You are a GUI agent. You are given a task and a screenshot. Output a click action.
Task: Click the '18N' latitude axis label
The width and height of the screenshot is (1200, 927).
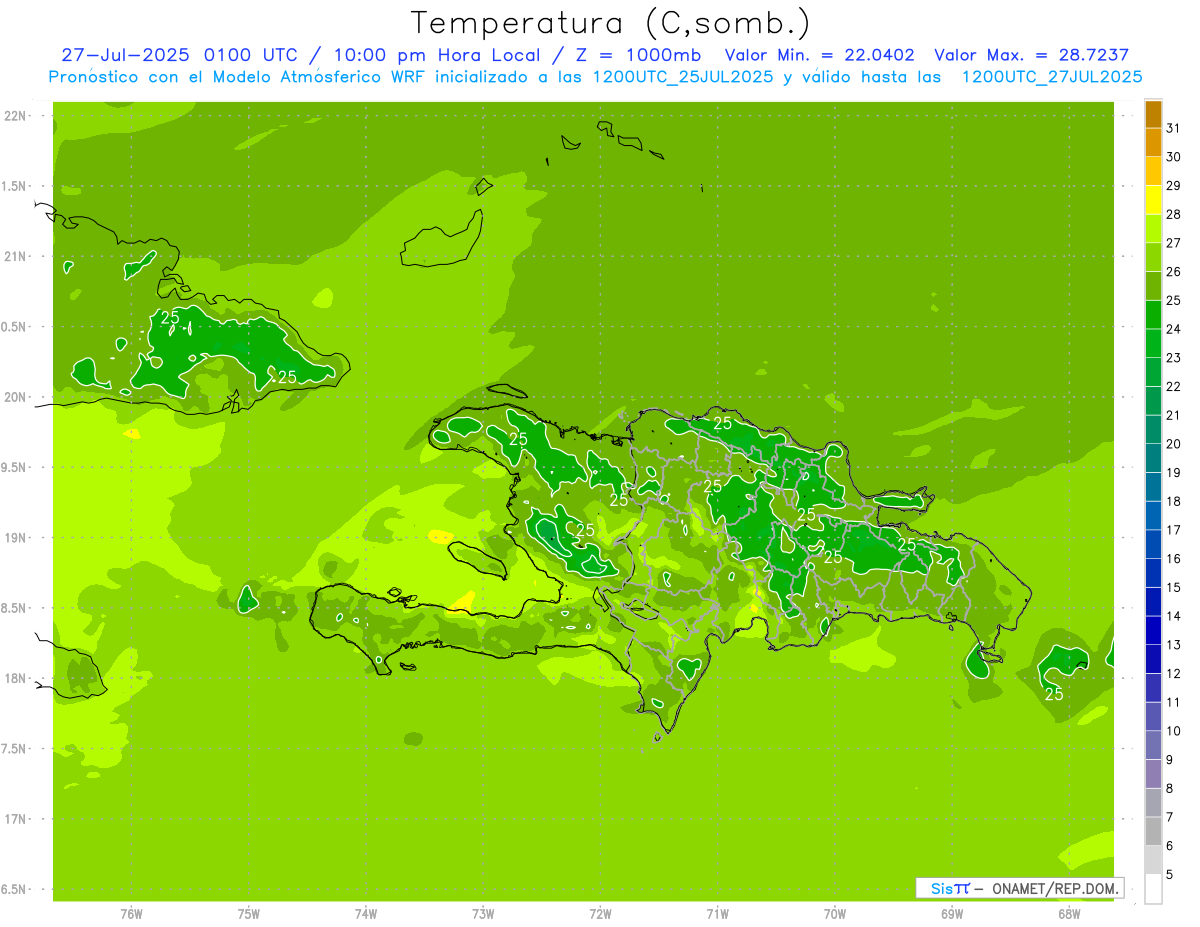(15, 678)
